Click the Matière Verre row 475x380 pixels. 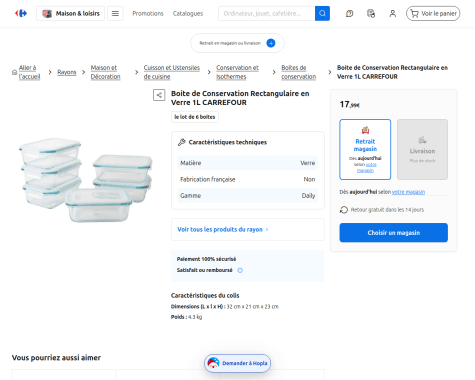[247, 163]
